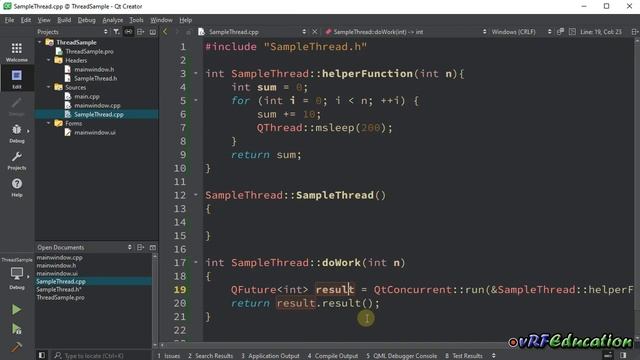Start debugging with the Run-Debug icon
The width and height of the screenshot is (640, 360).
16,329
